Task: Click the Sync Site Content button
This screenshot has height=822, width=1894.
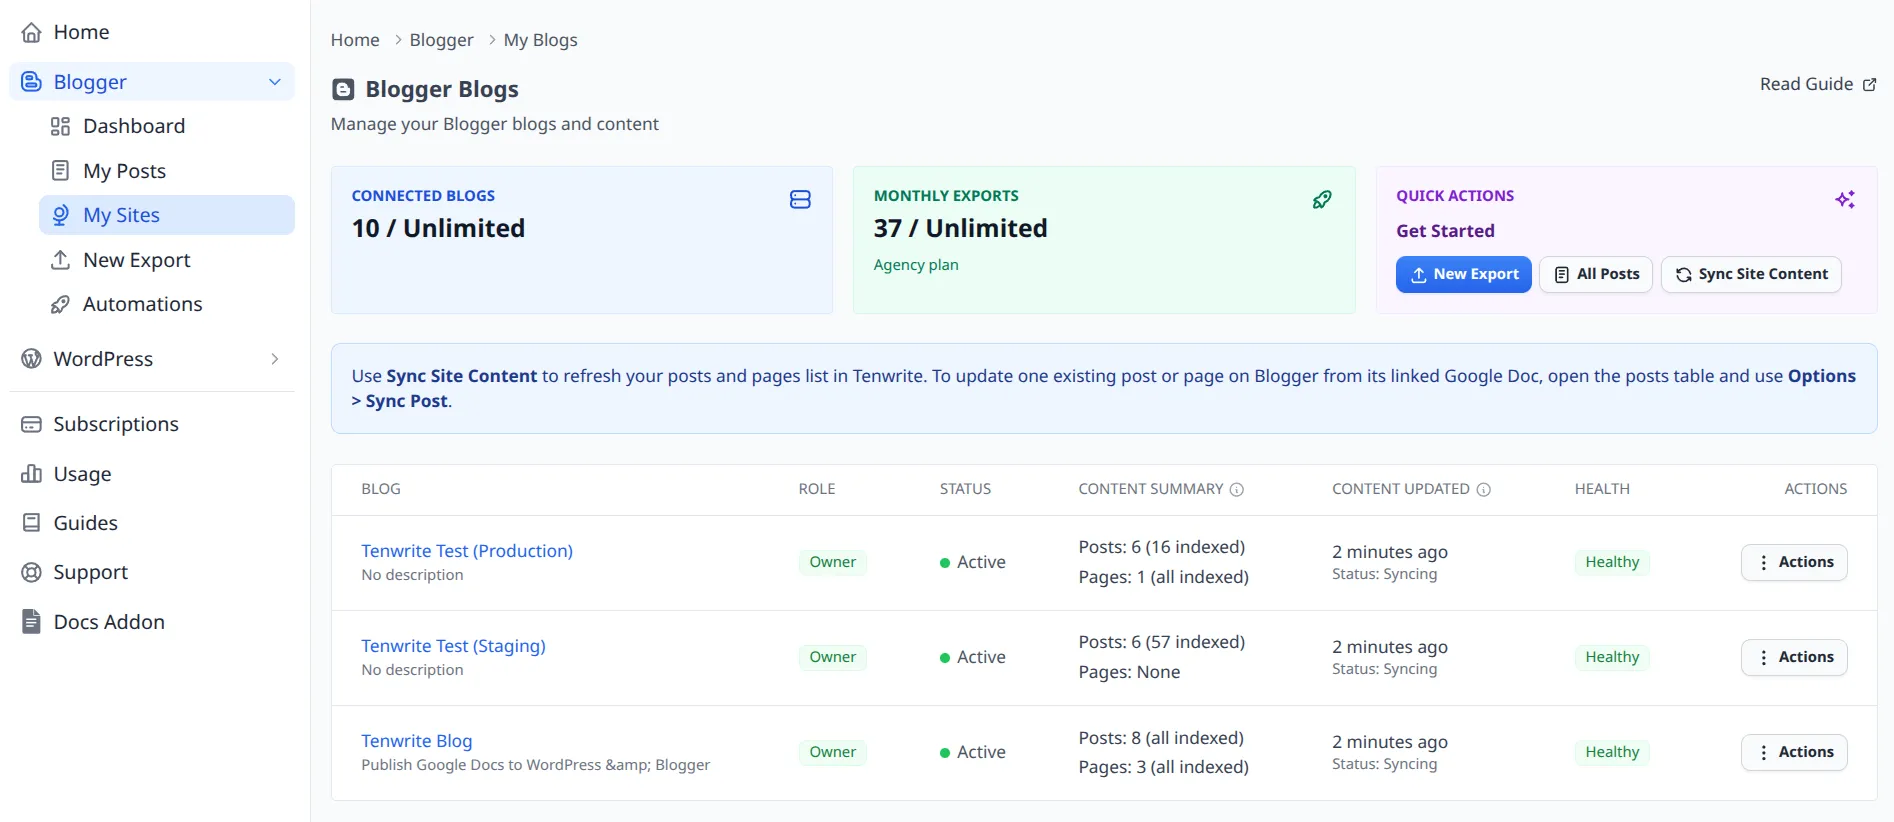Action: [1751, 274]
